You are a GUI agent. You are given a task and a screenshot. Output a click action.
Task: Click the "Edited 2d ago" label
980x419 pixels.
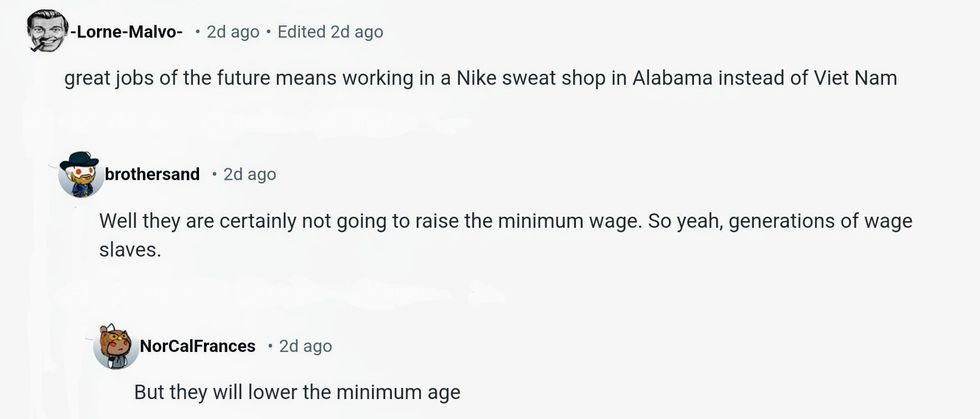click(330, 32)
